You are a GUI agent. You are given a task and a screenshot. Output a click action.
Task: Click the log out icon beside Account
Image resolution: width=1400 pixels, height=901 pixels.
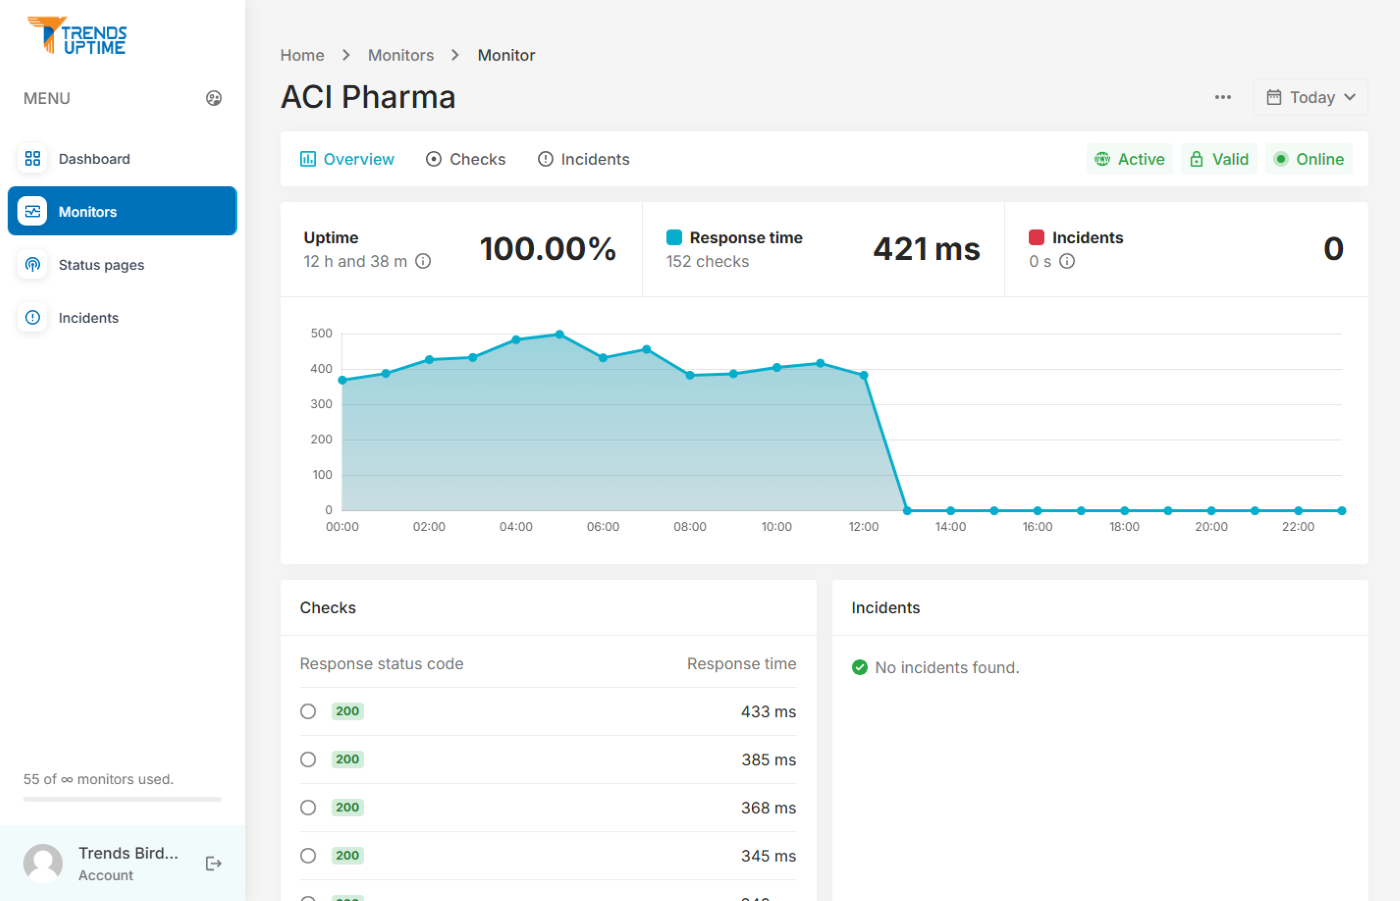[213, 863]
